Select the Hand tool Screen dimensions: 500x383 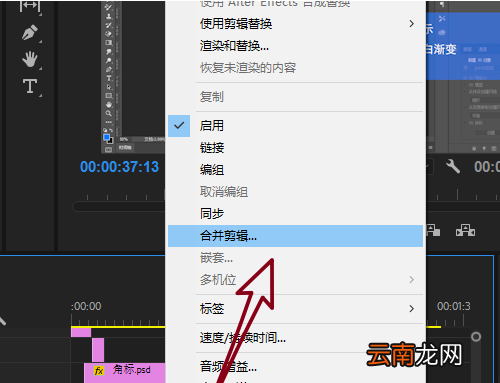[30, 59]
